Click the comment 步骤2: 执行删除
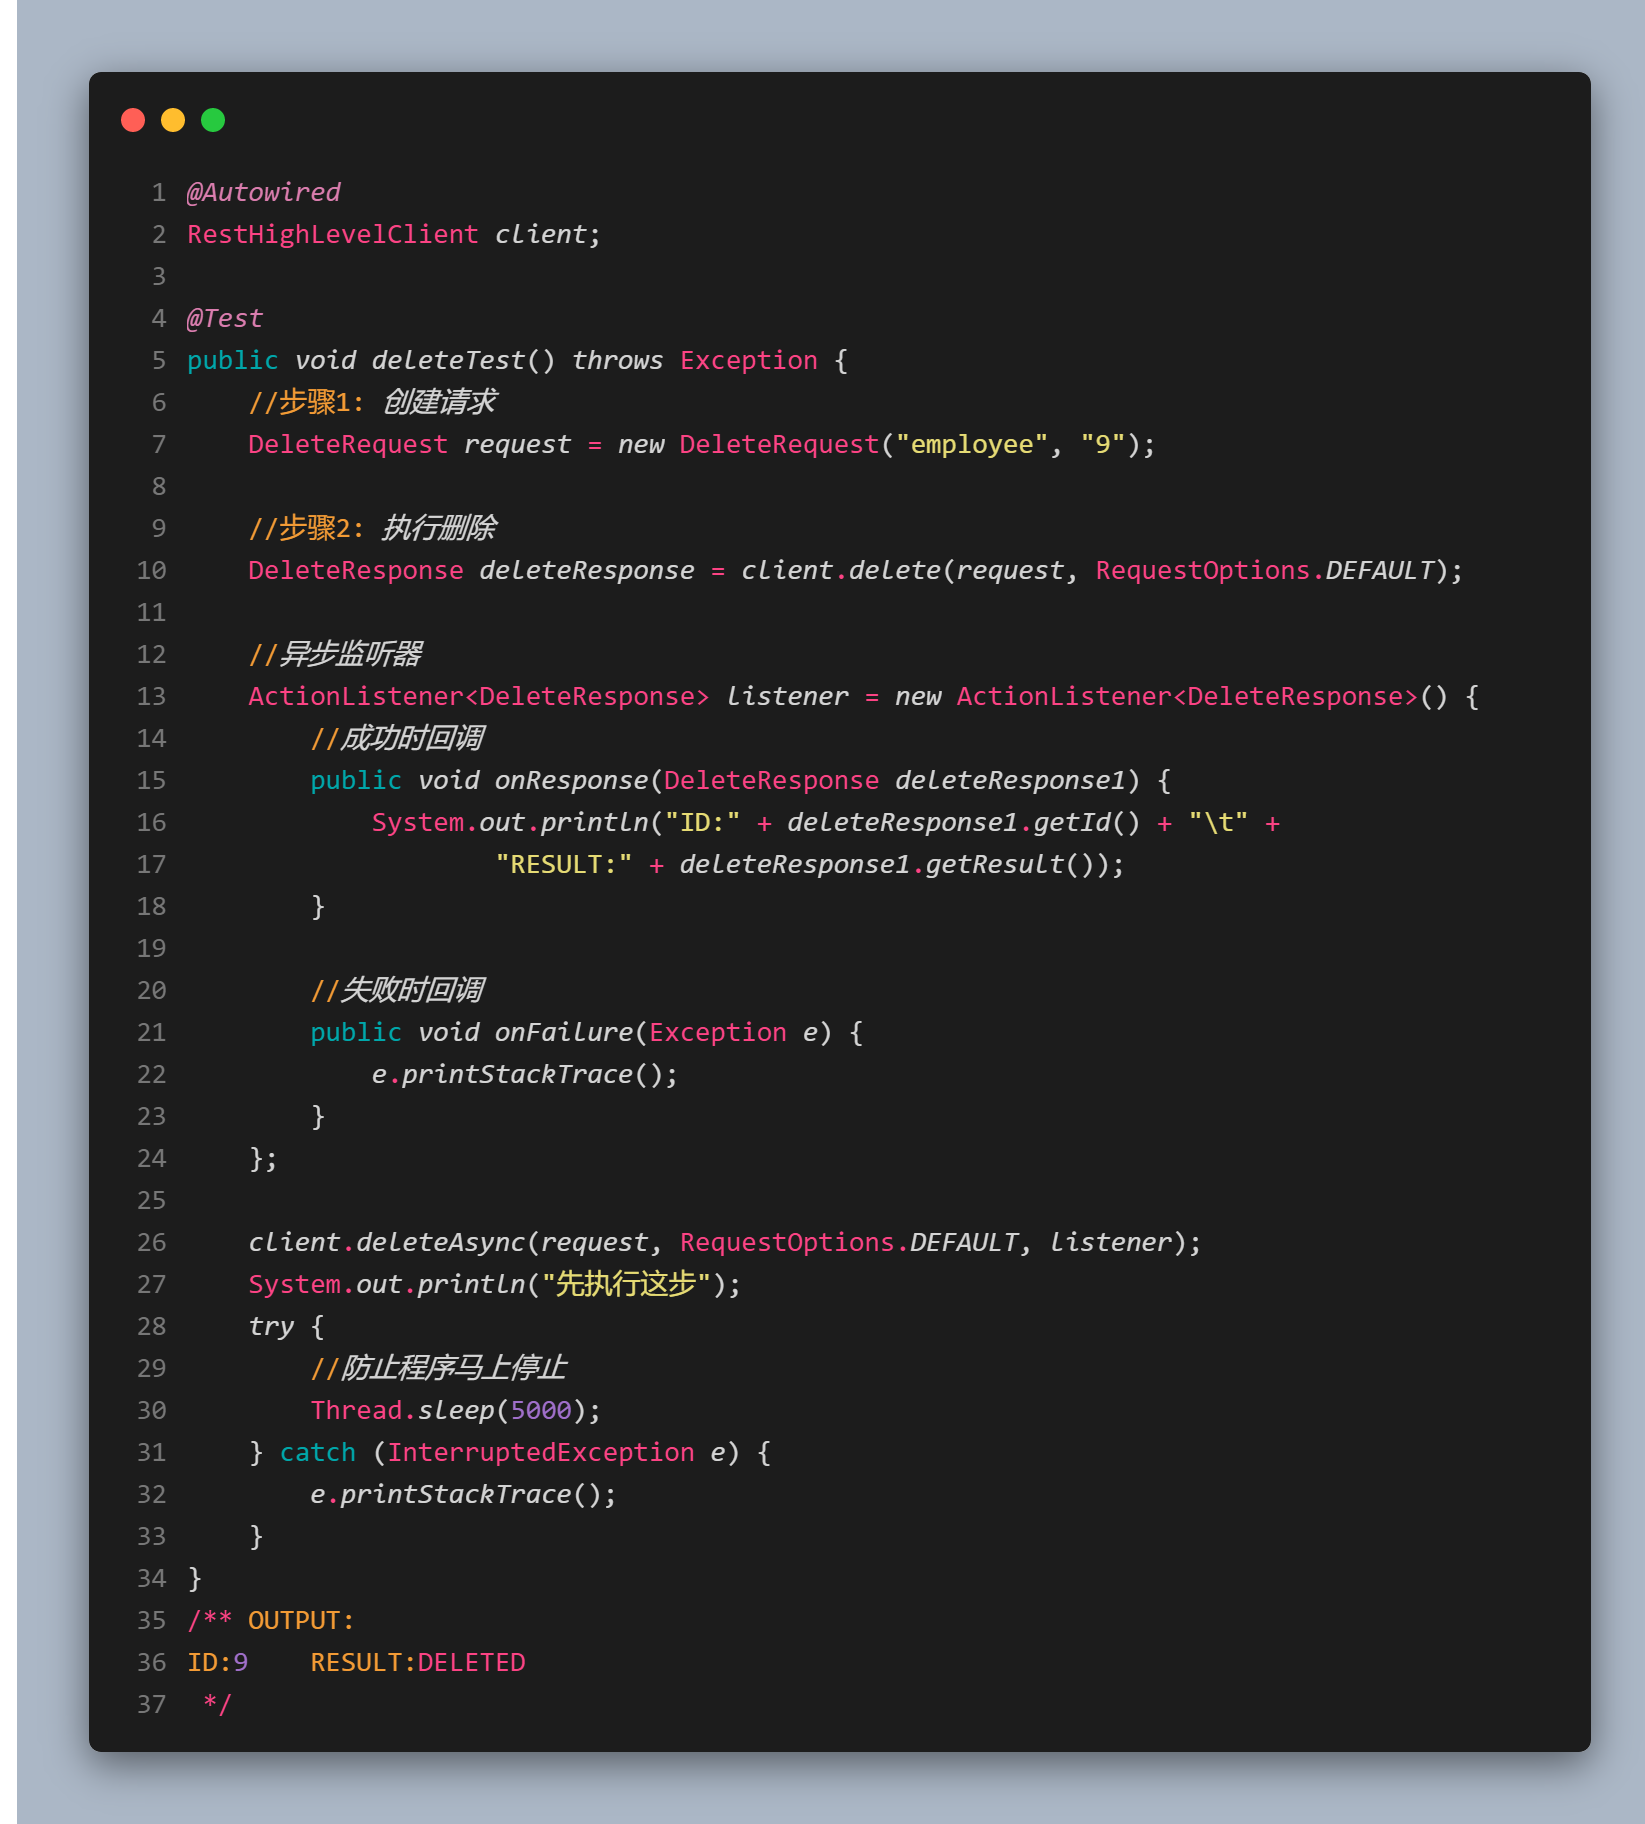This screenshot has height=1824, width=1645. pyautogui.click(x=372, y=528)
